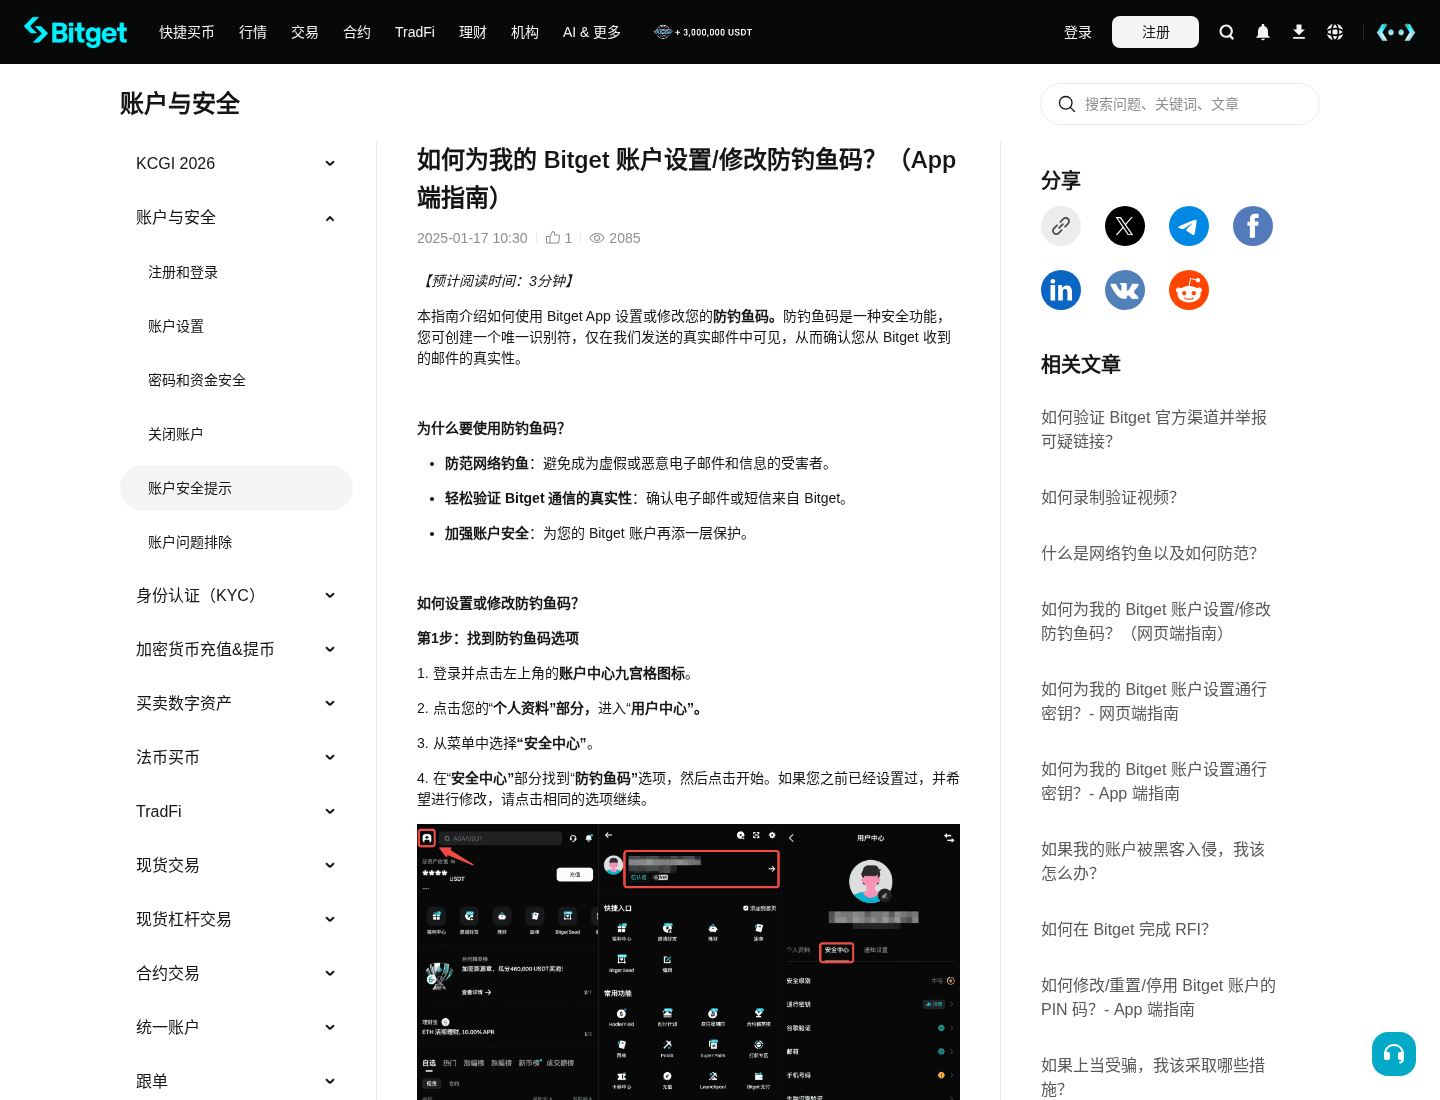Copy article link via the chain icon
Image resolution: width=1440 pixels, height=1100 pixels.
[x=1061, y=226]
